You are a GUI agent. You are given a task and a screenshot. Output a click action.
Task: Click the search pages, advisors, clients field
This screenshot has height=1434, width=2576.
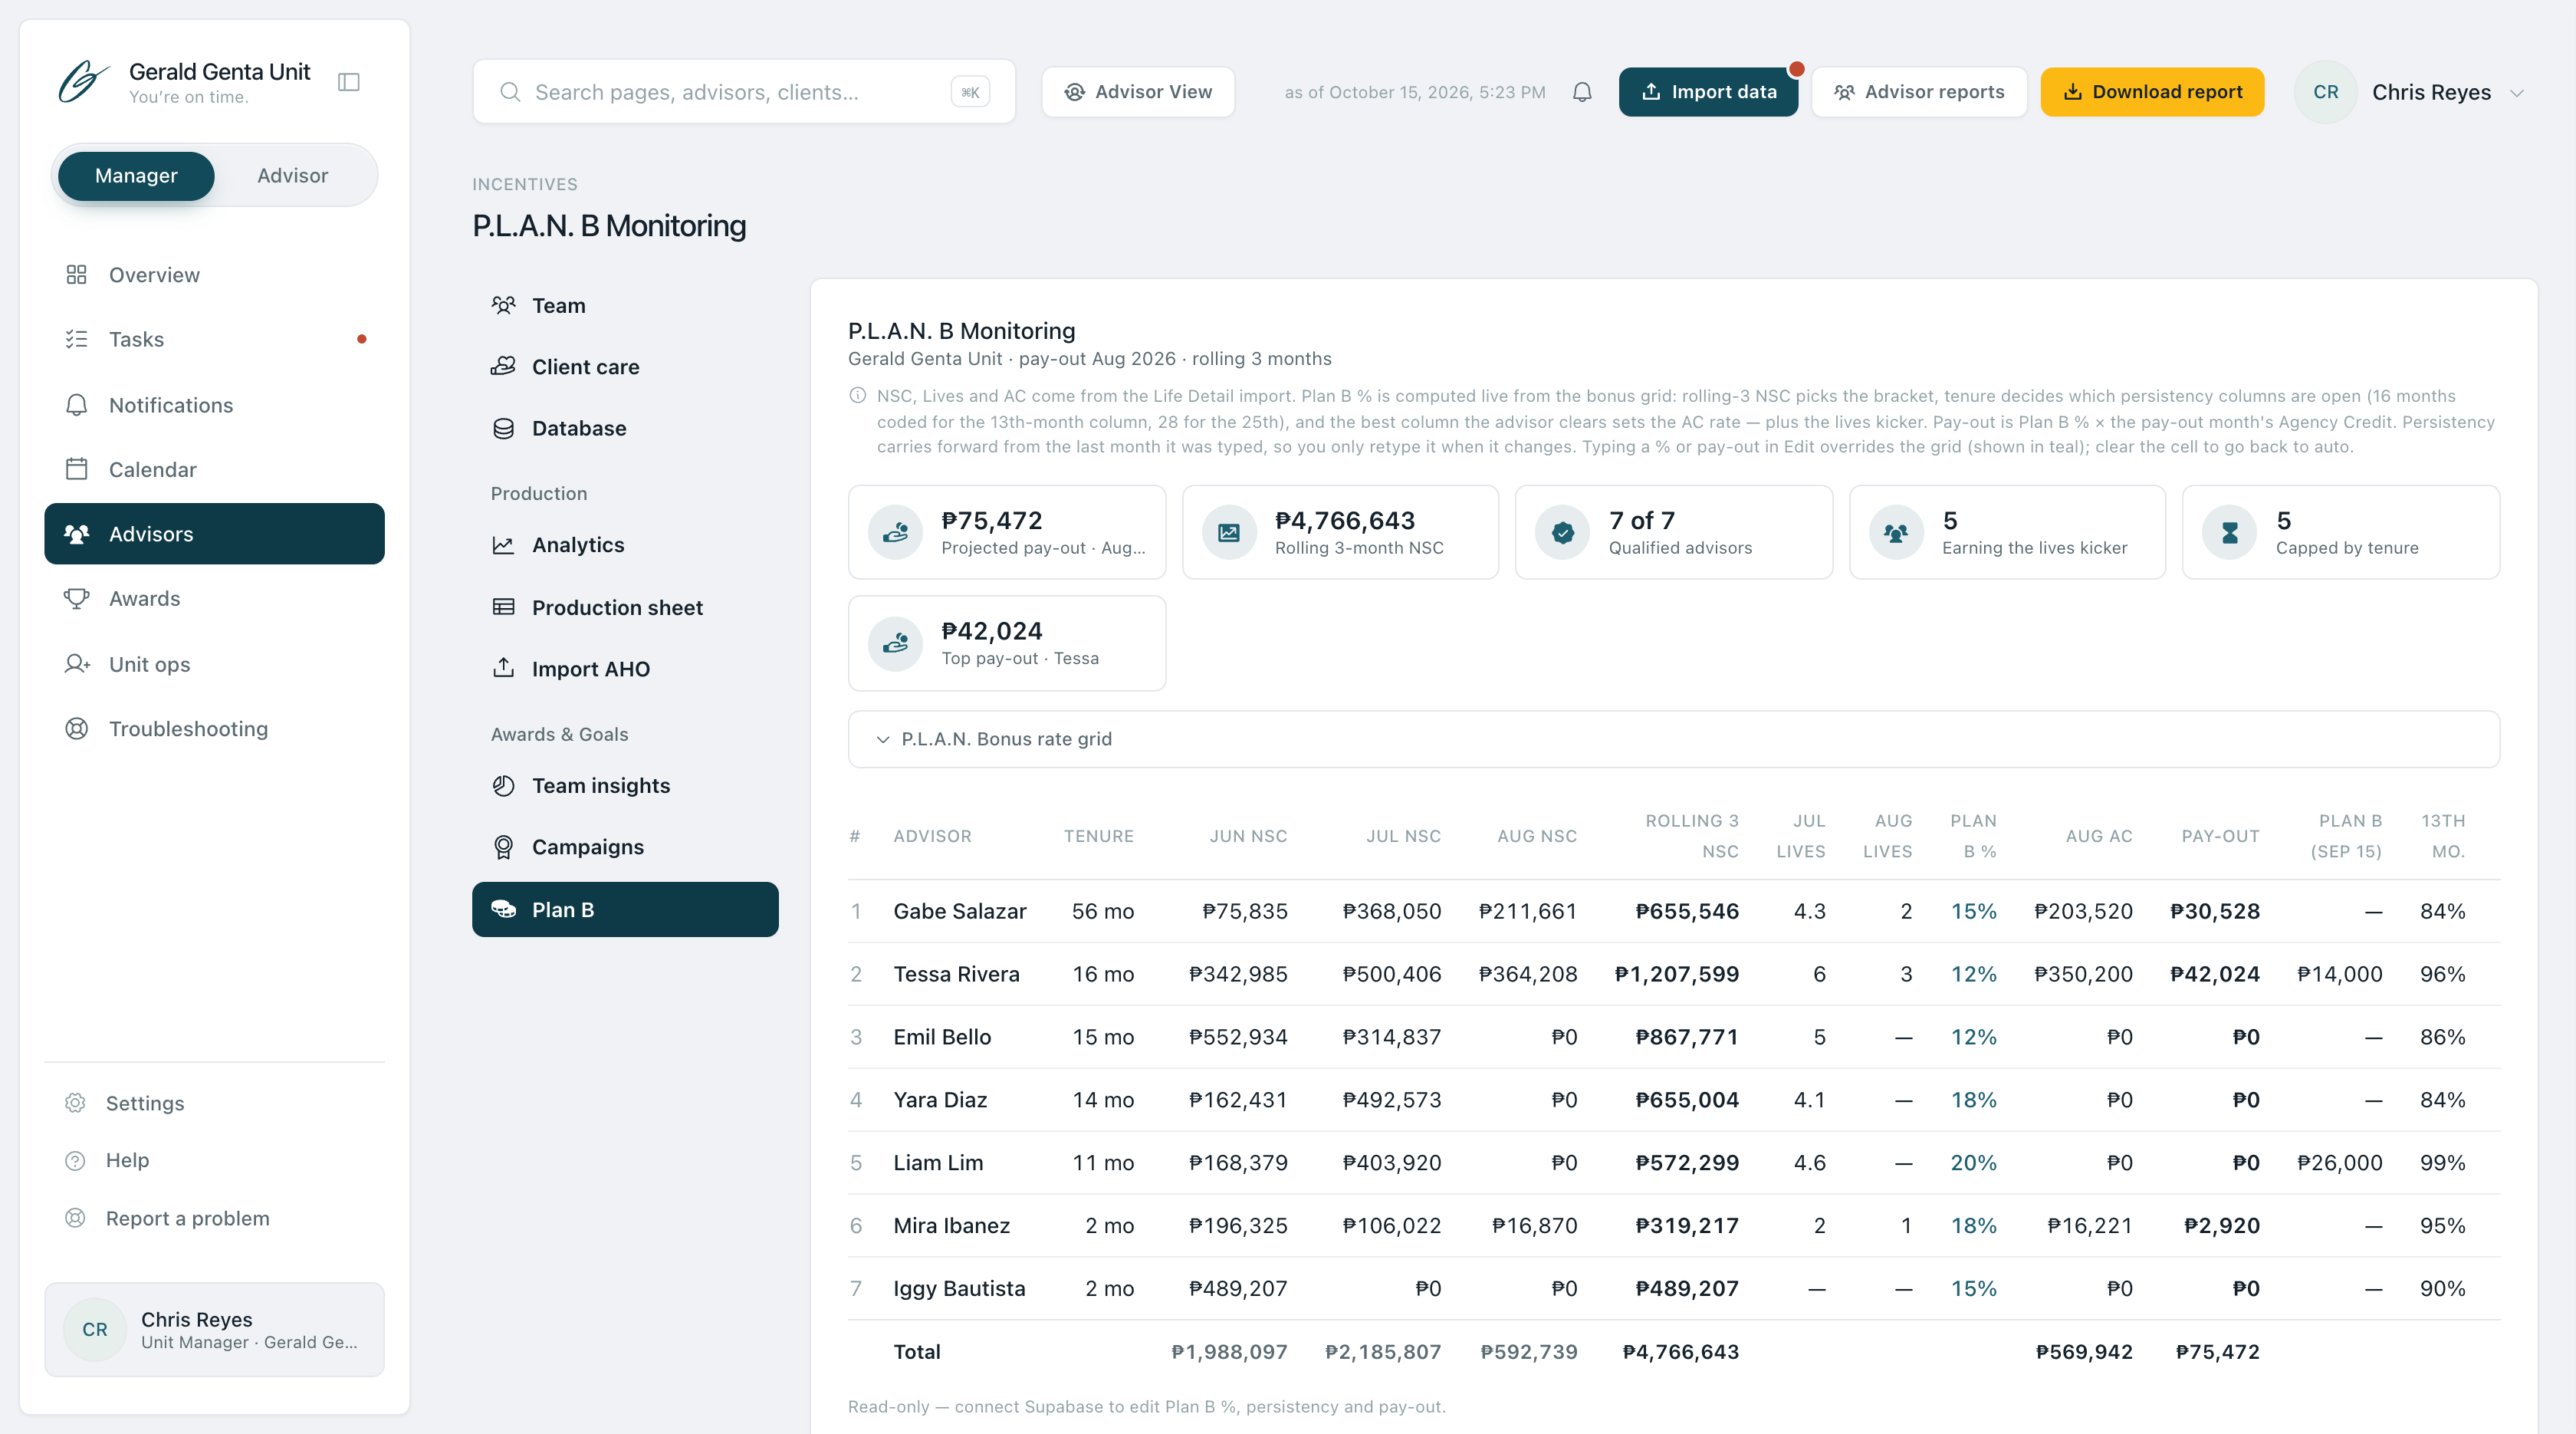point(744,92)
